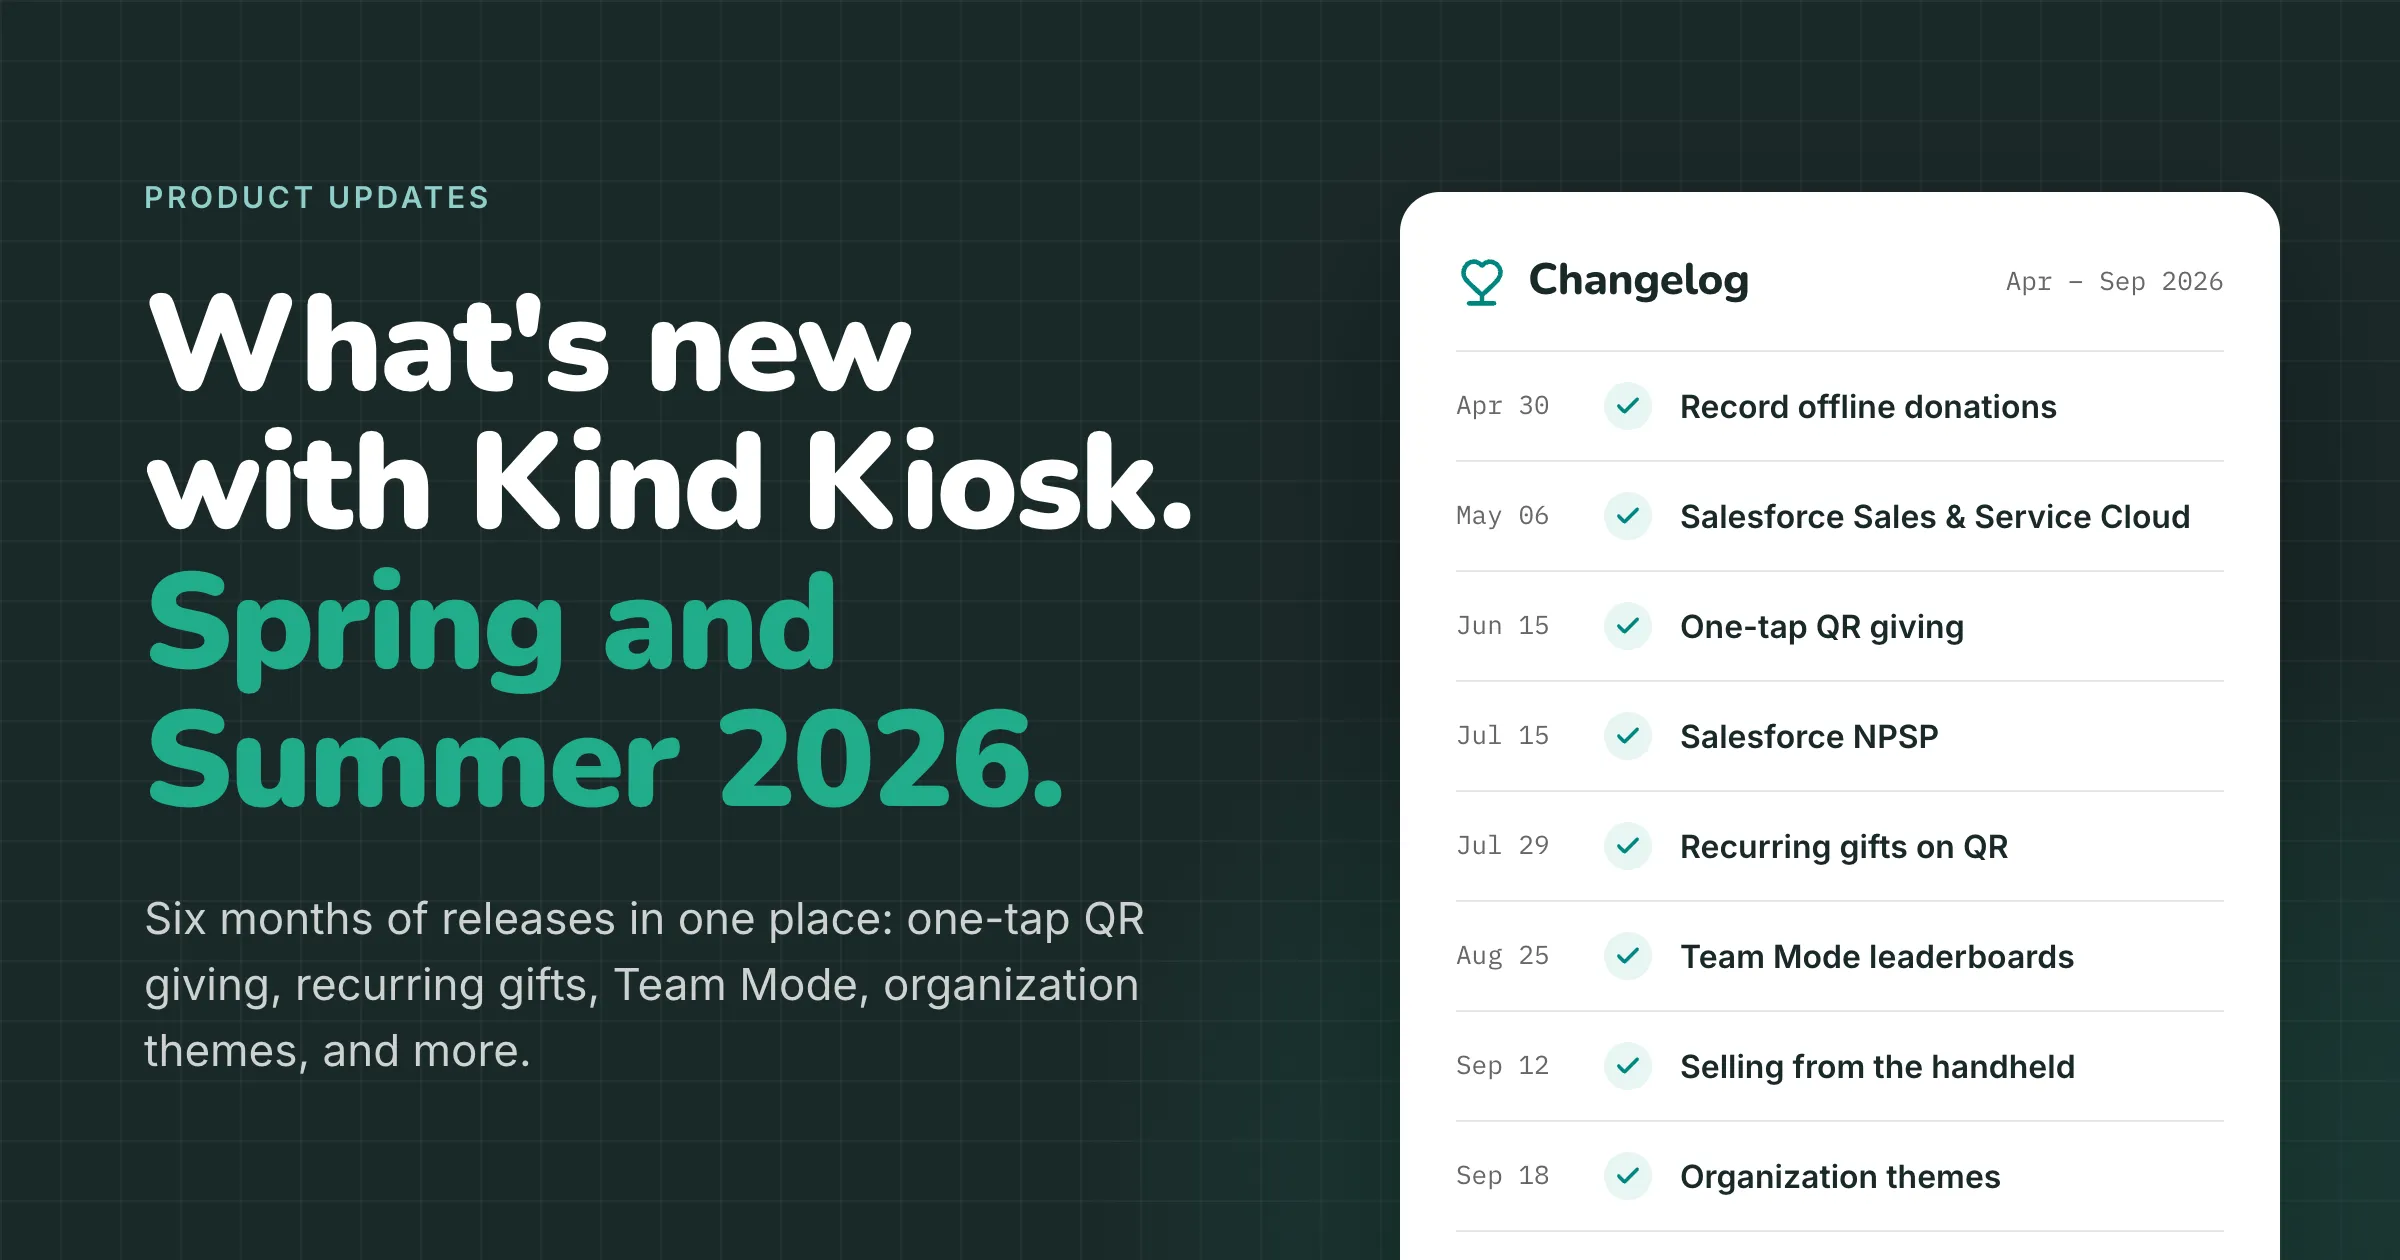Click the checkmark next to Salesforce NPSP

point(1628,736)
